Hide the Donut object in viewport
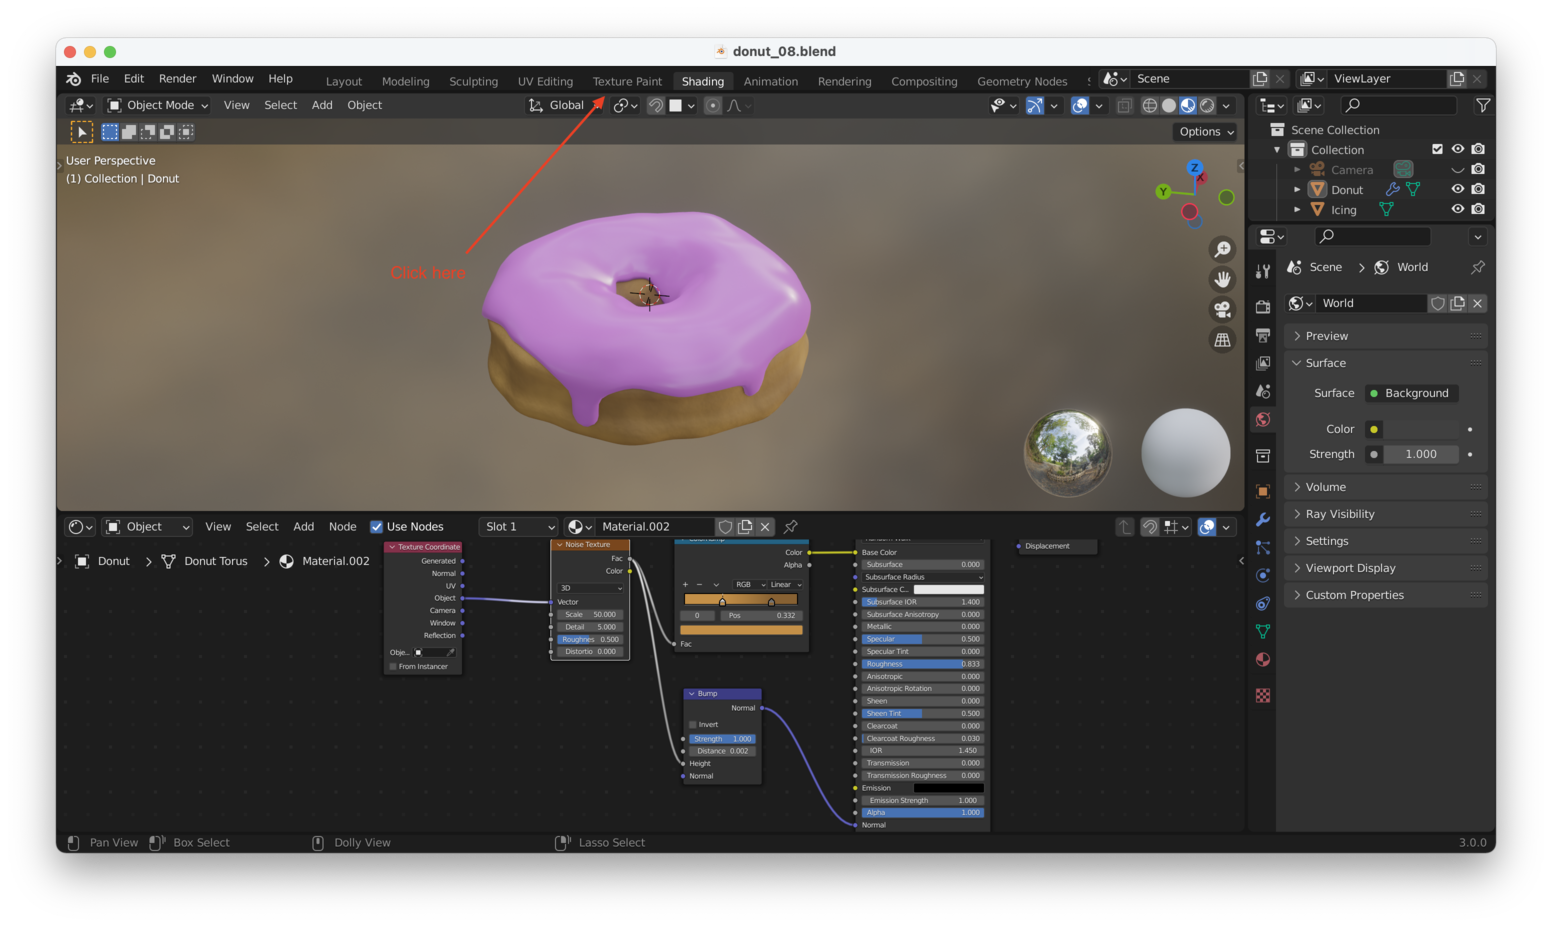 (x=1457, y=189)
